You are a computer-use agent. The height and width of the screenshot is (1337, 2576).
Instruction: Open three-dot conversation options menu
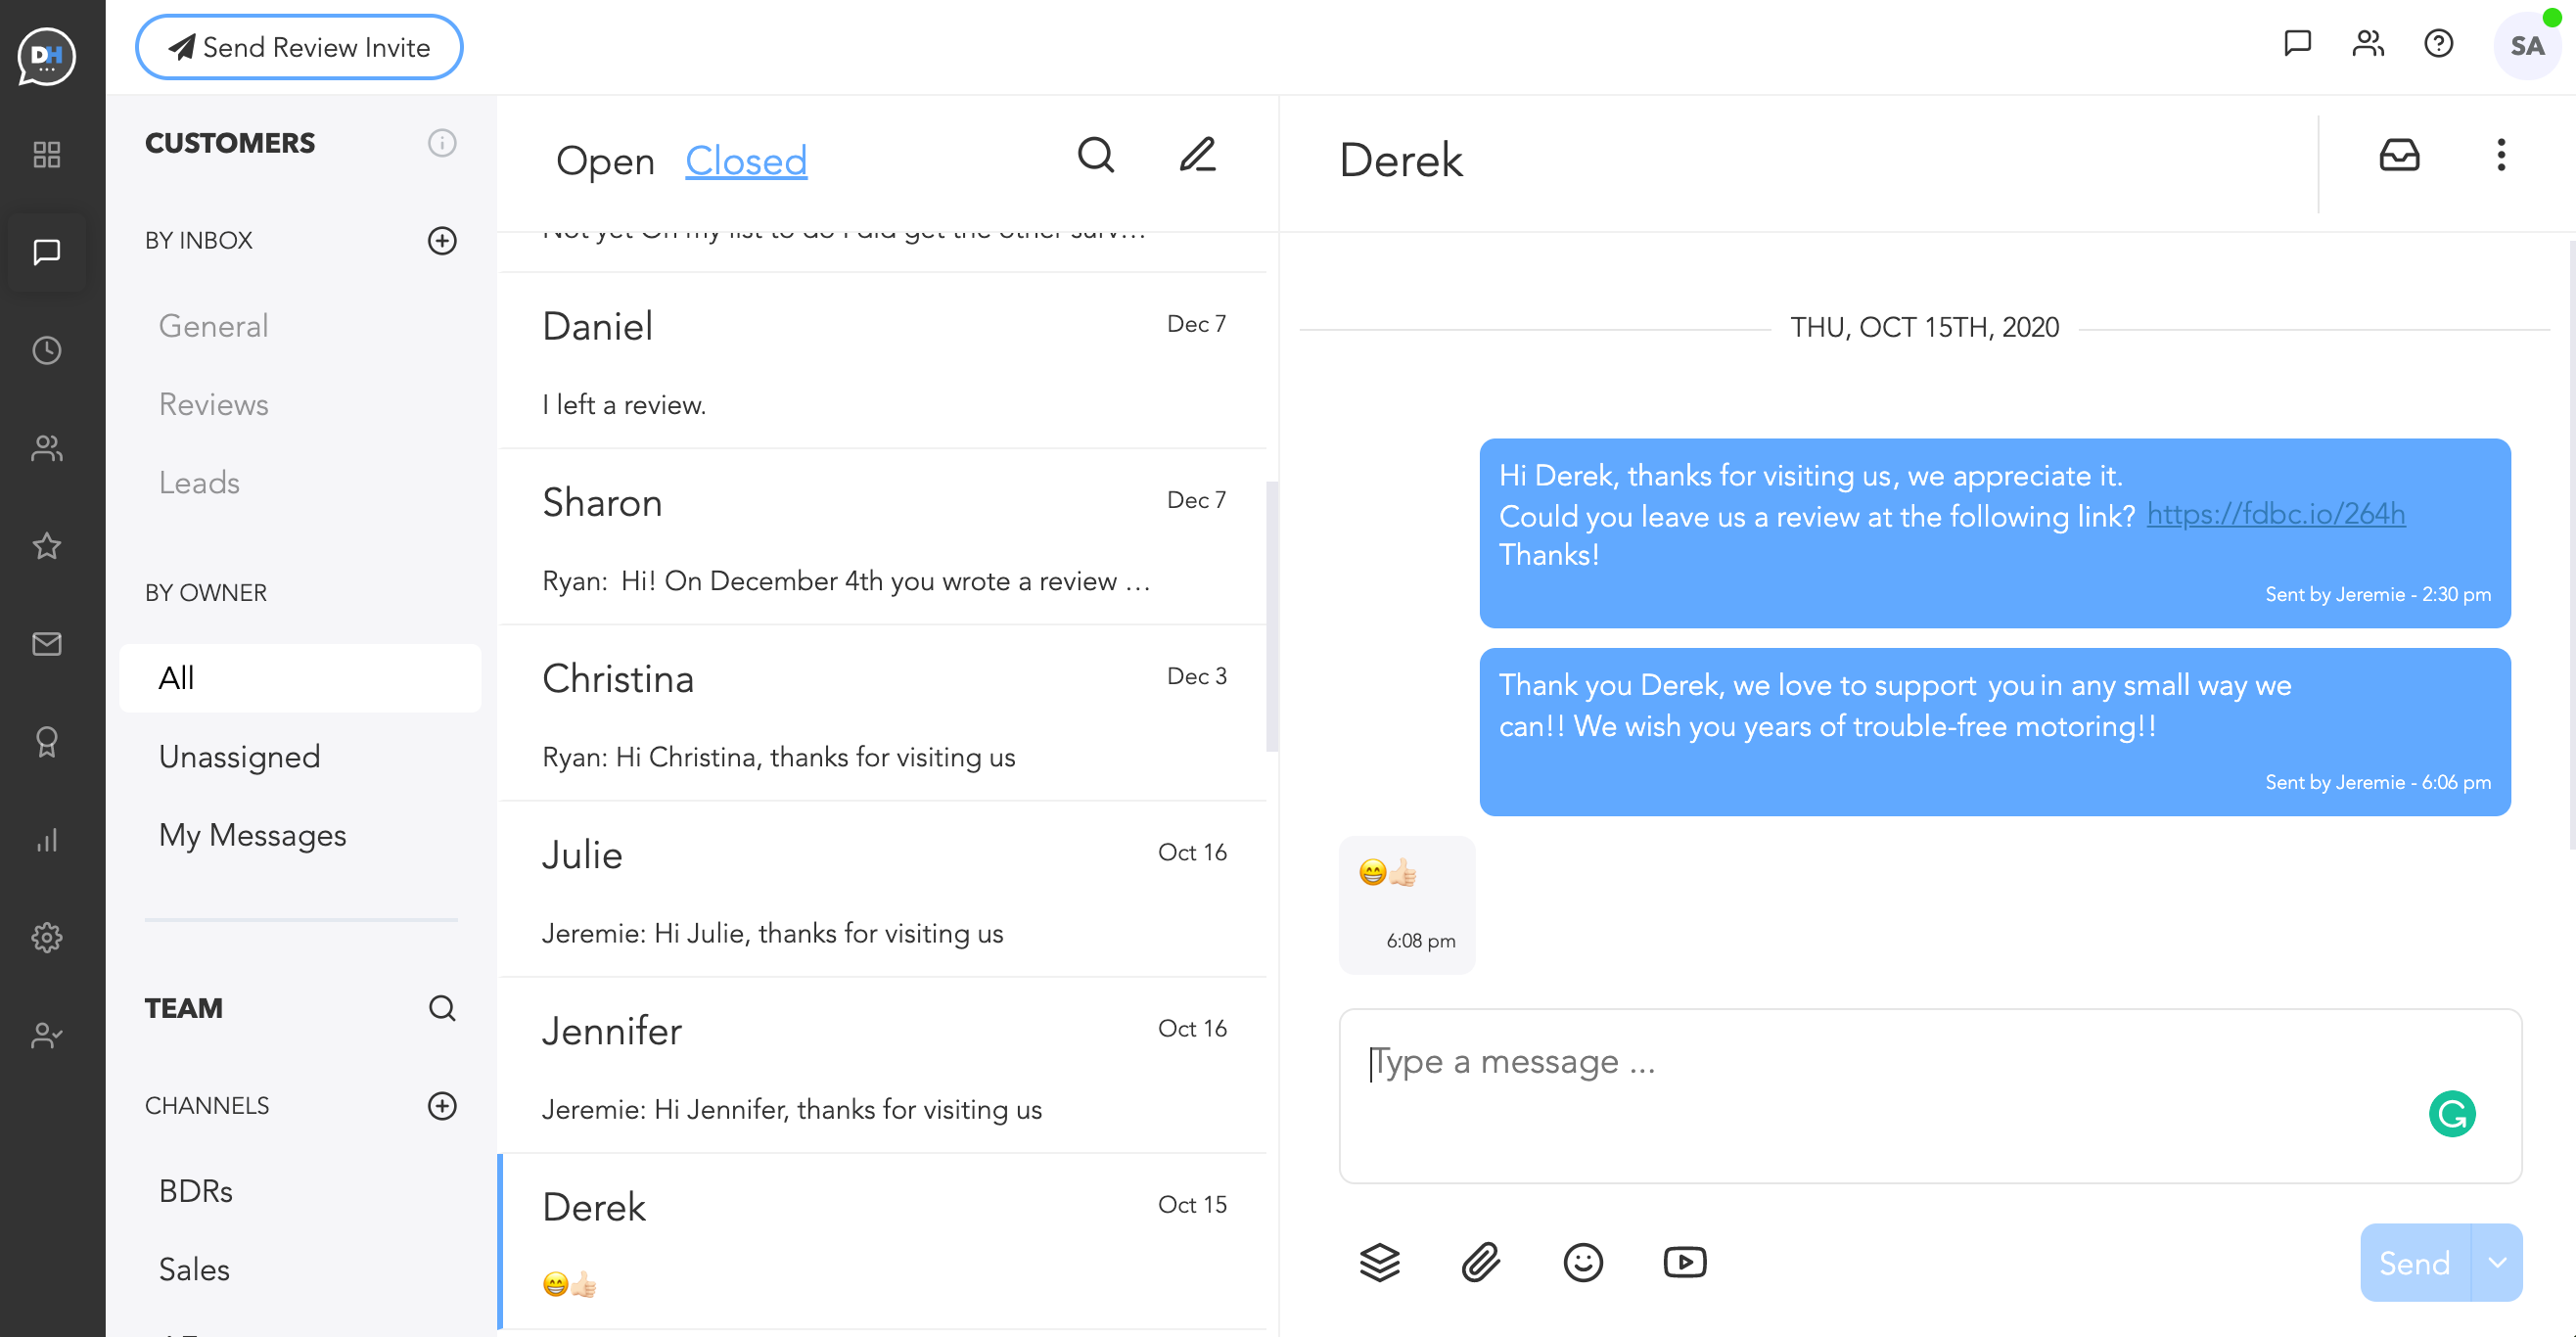coord(2501,156)
